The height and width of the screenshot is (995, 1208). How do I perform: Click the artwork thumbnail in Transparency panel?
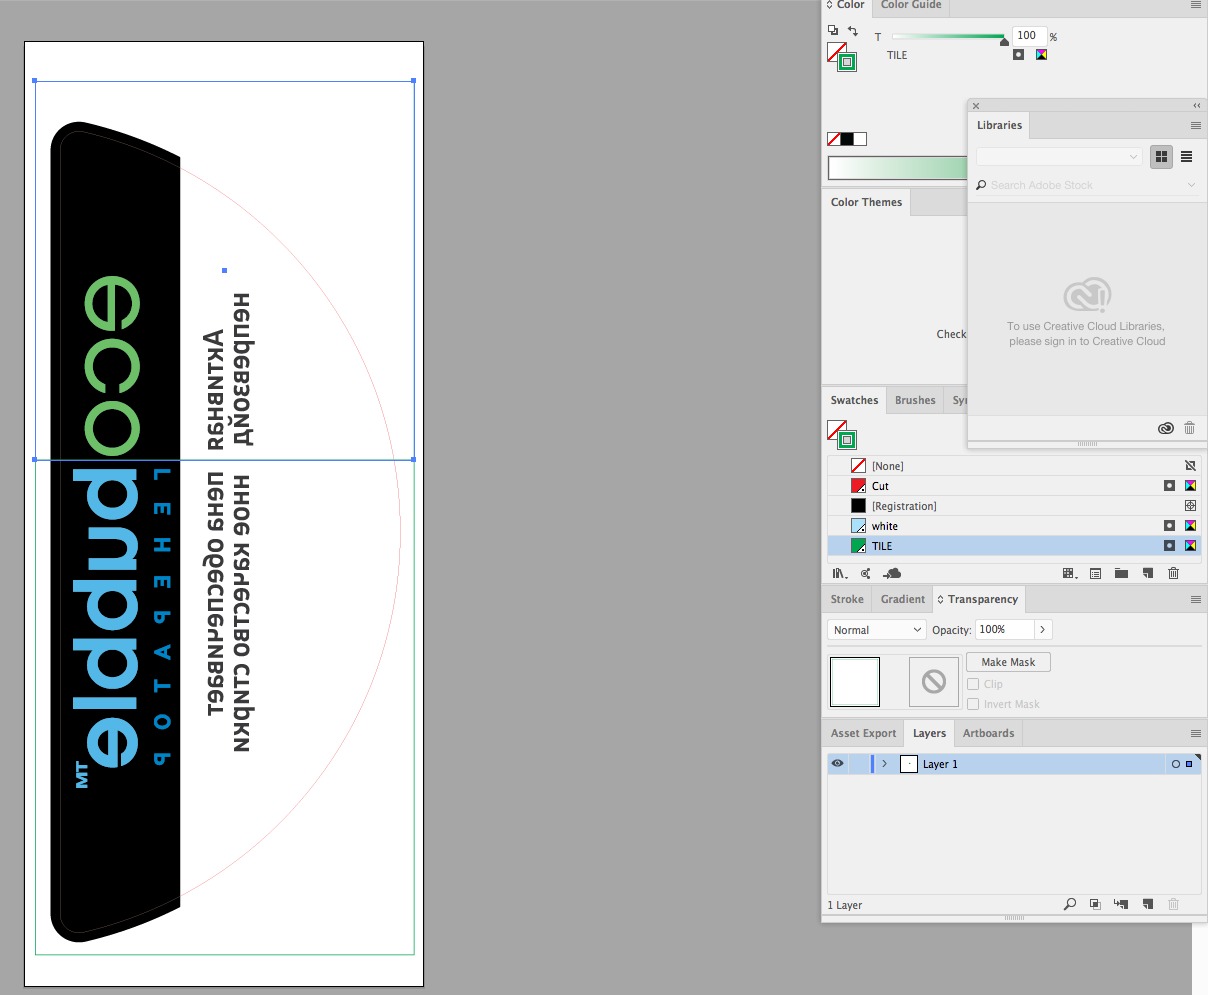(x=855, y=682)
